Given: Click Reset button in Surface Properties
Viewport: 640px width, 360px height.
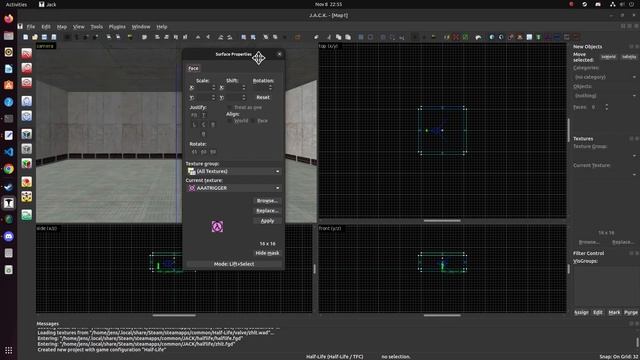Looking at the screenshot, I should pos(263,98).
